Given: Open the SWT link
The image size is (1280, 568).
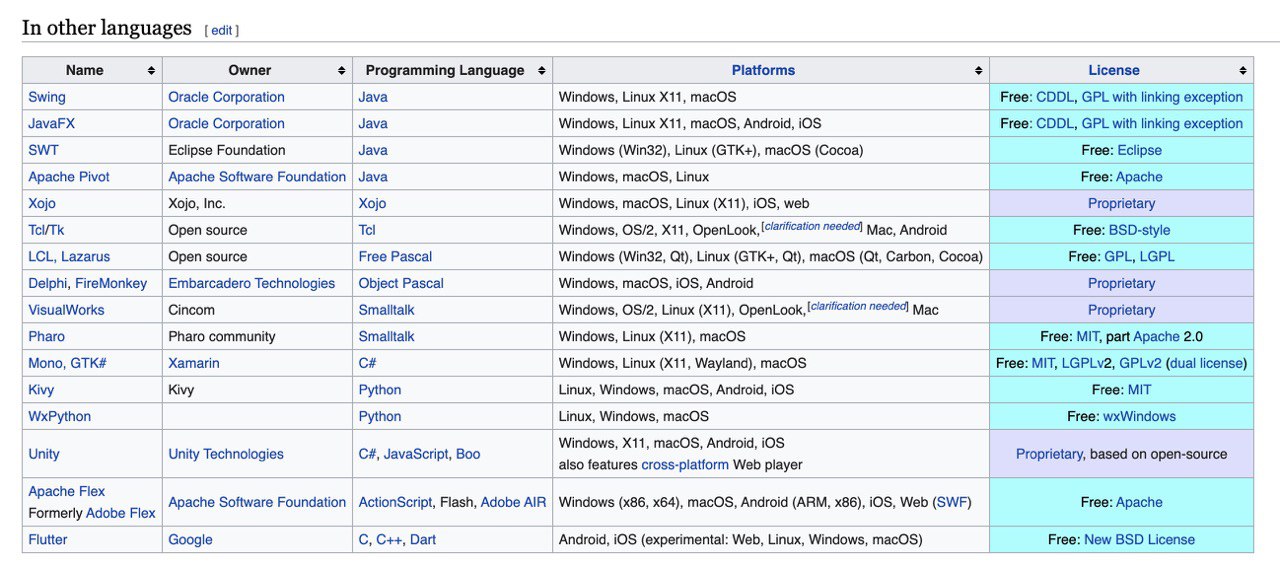Looking at the screenshot, I should 43,150.
